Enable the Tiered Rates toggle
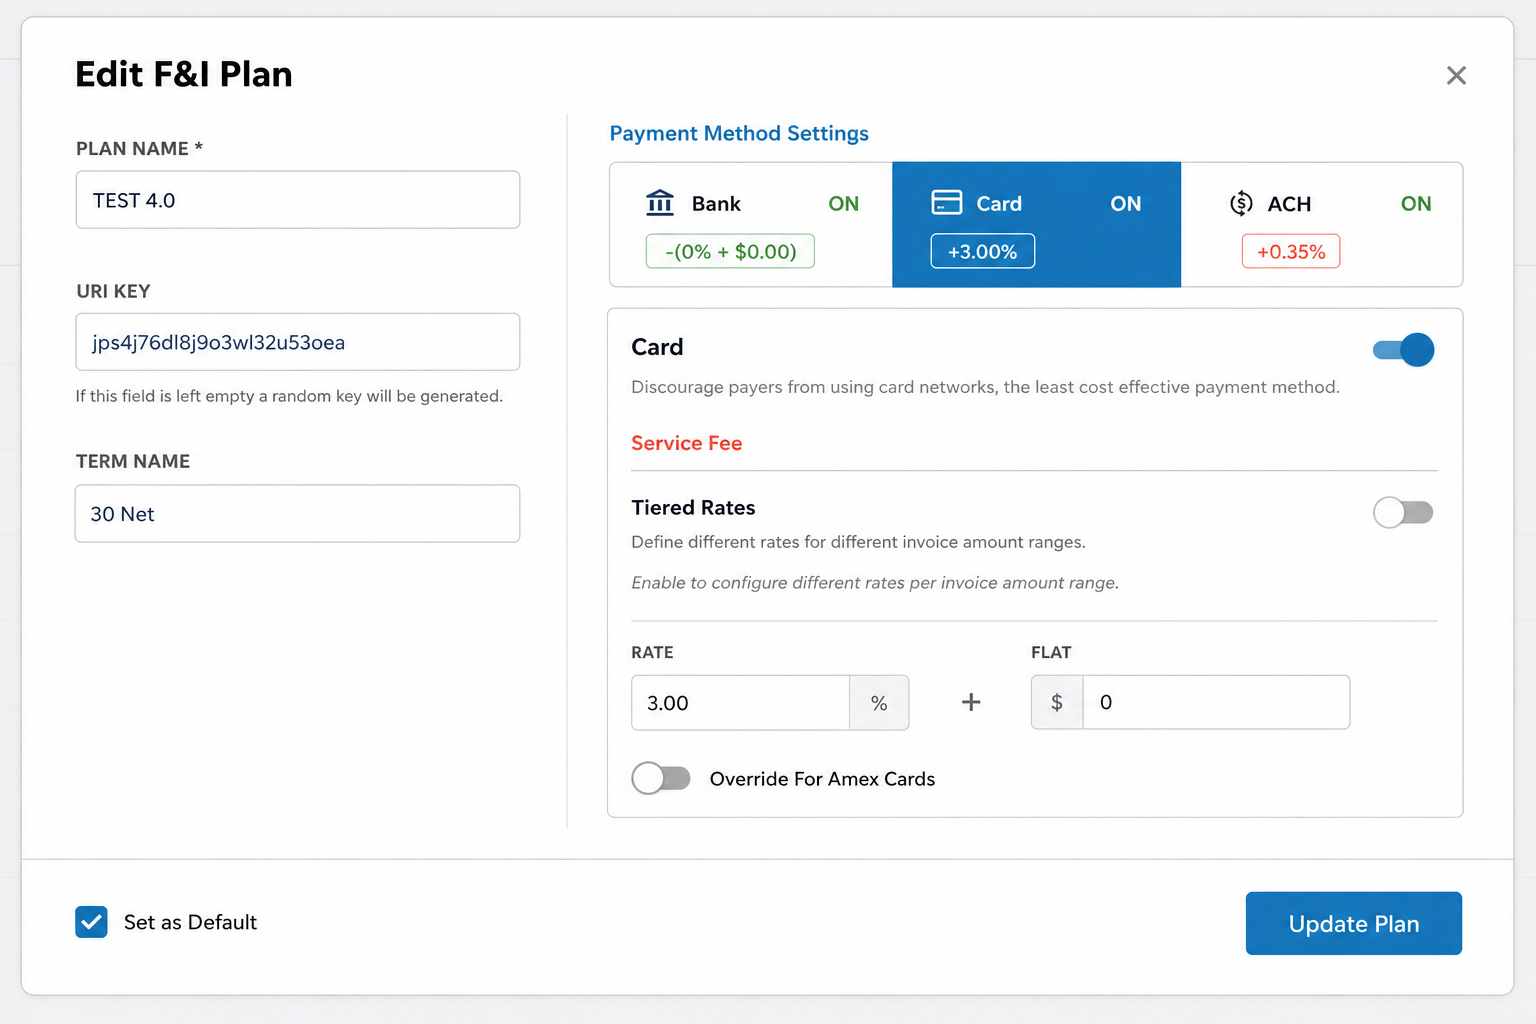Screen dimensions: 1536x1024 (x=1403, y=513)
